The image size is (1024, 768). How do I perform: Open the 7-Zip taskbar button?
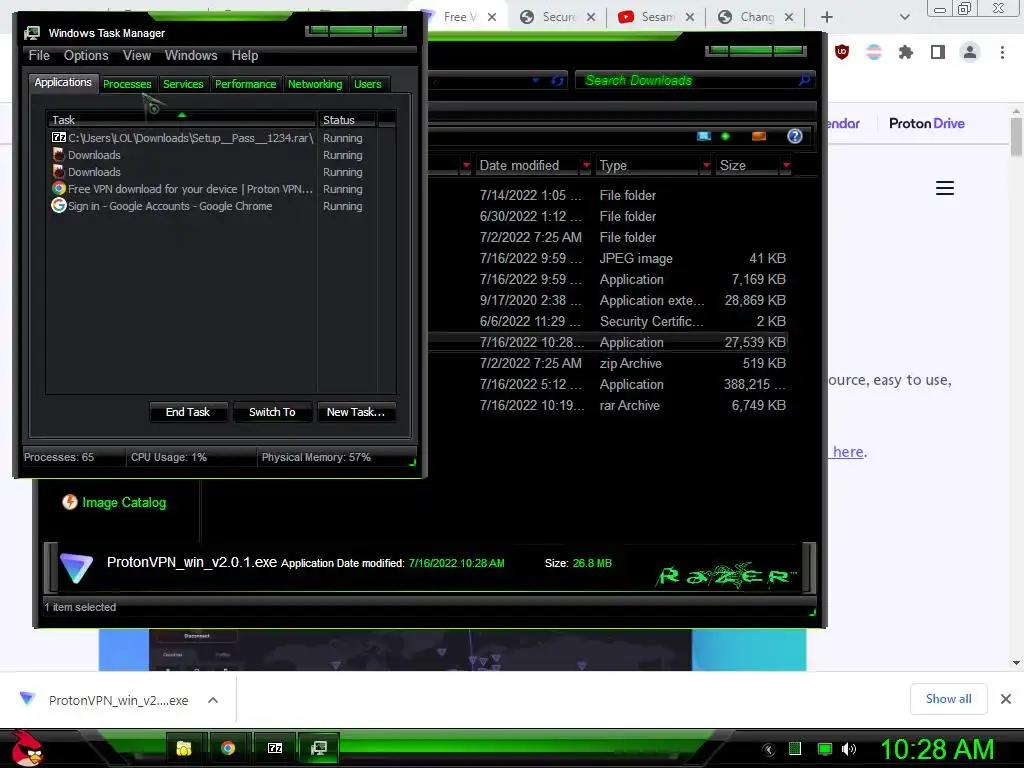tap(275, 748)
